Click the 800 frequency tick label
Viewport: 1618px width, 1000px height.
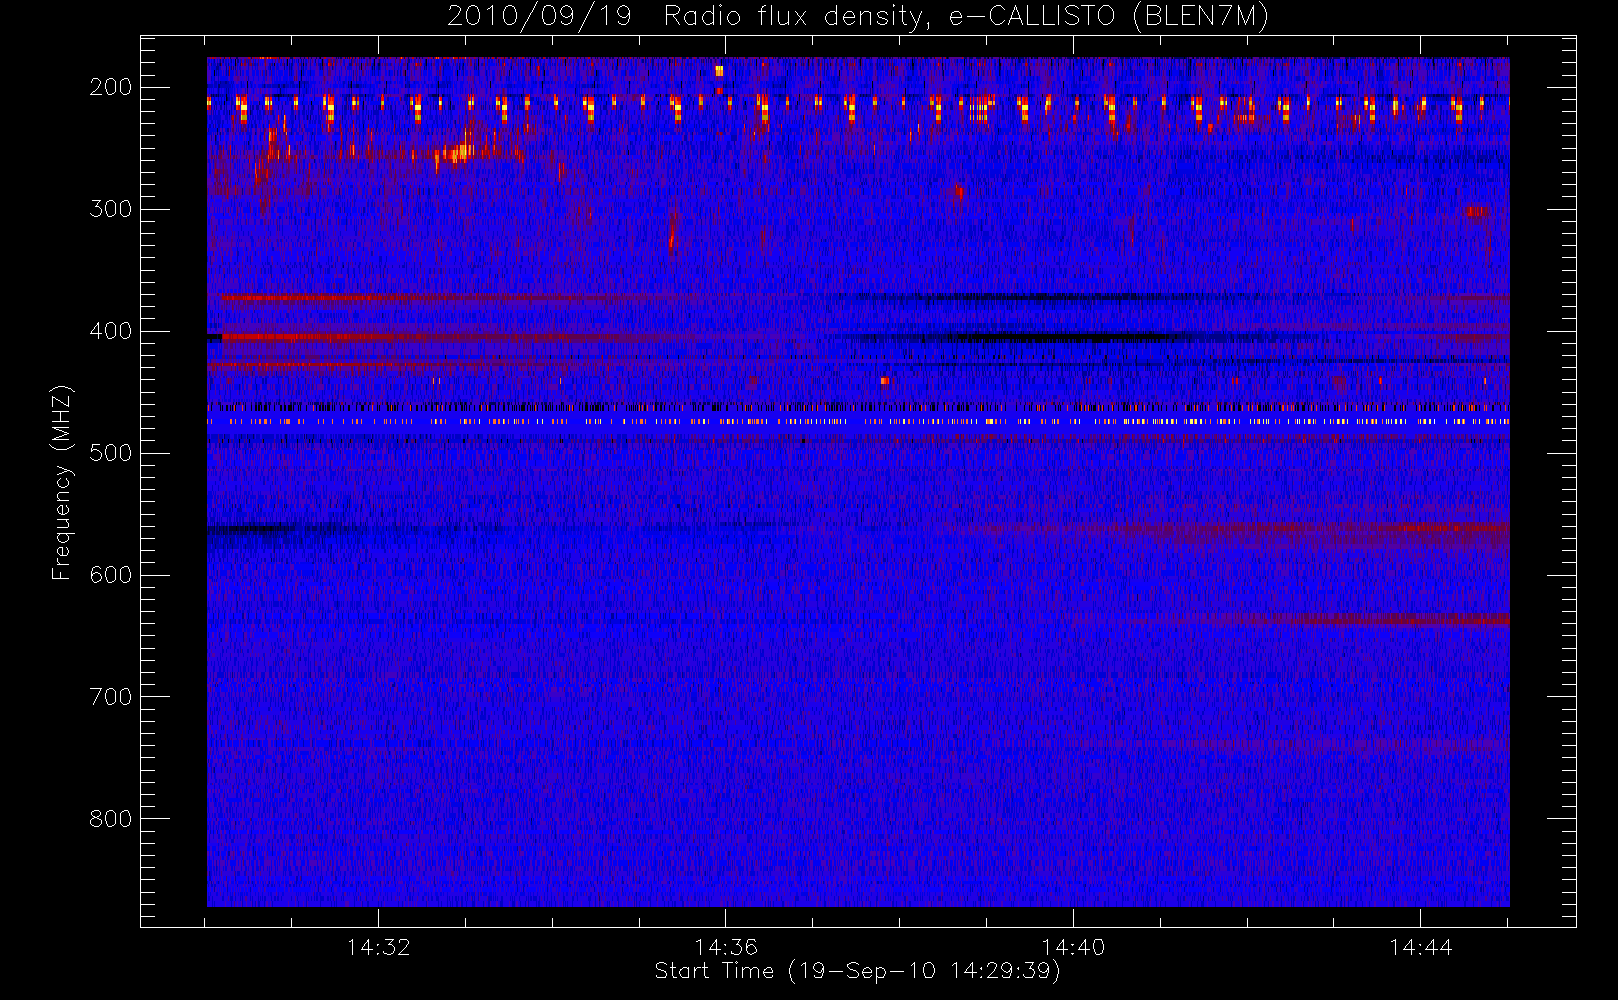pyautogui.click(x=111, y=819)
